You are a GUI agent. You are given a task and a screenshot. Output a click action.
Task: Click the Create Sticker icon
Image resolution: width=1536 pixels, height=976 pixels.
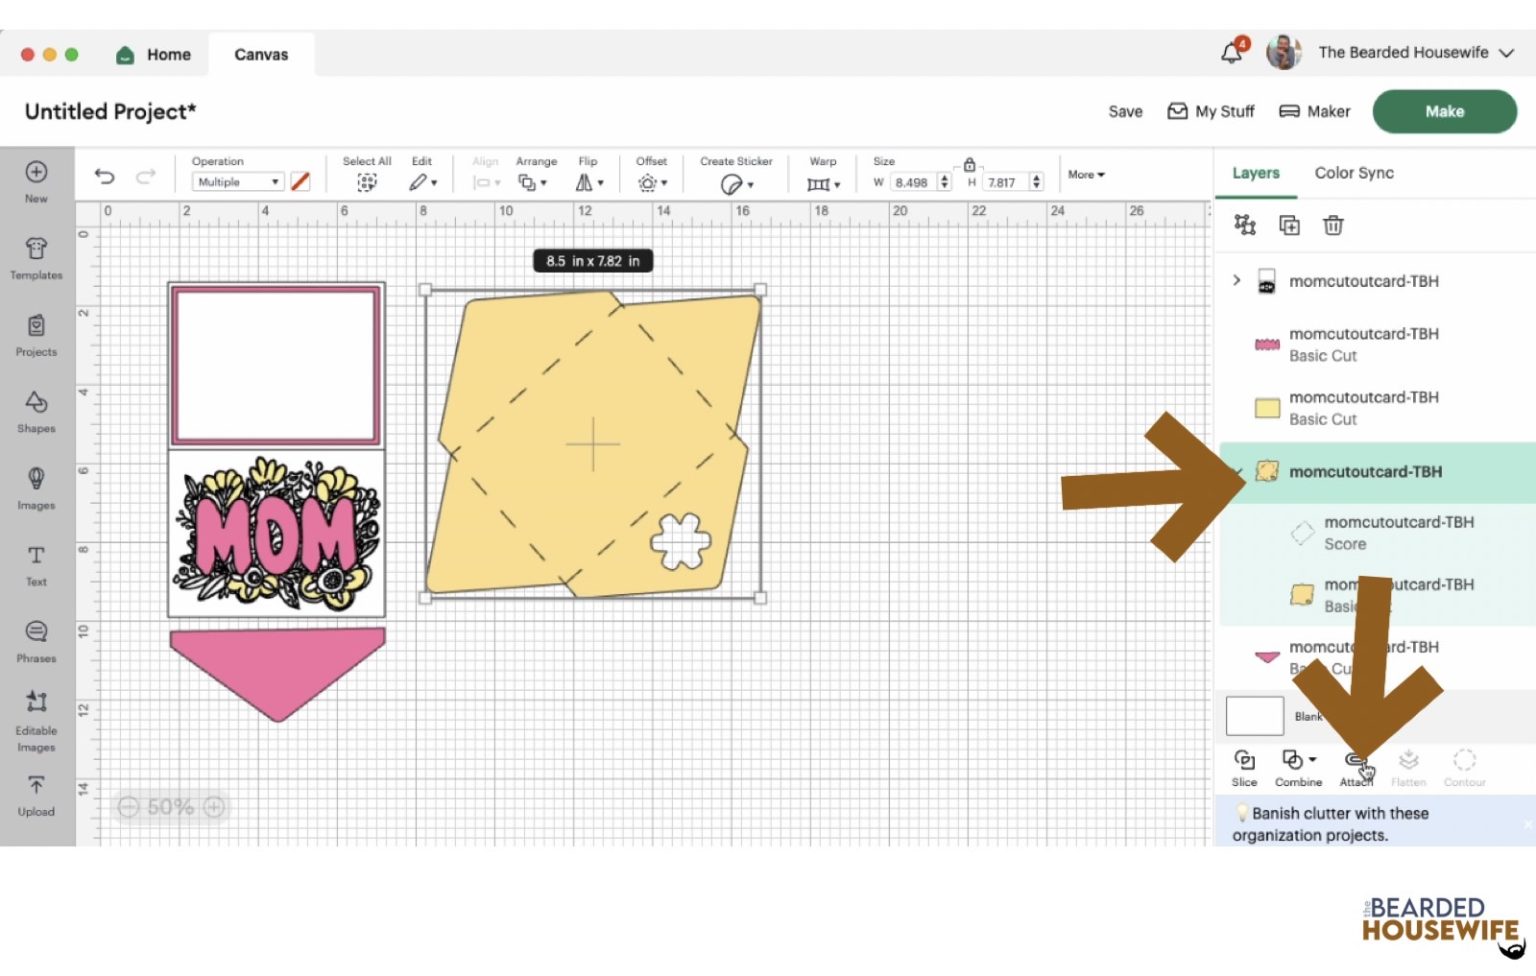click(735, 183)
